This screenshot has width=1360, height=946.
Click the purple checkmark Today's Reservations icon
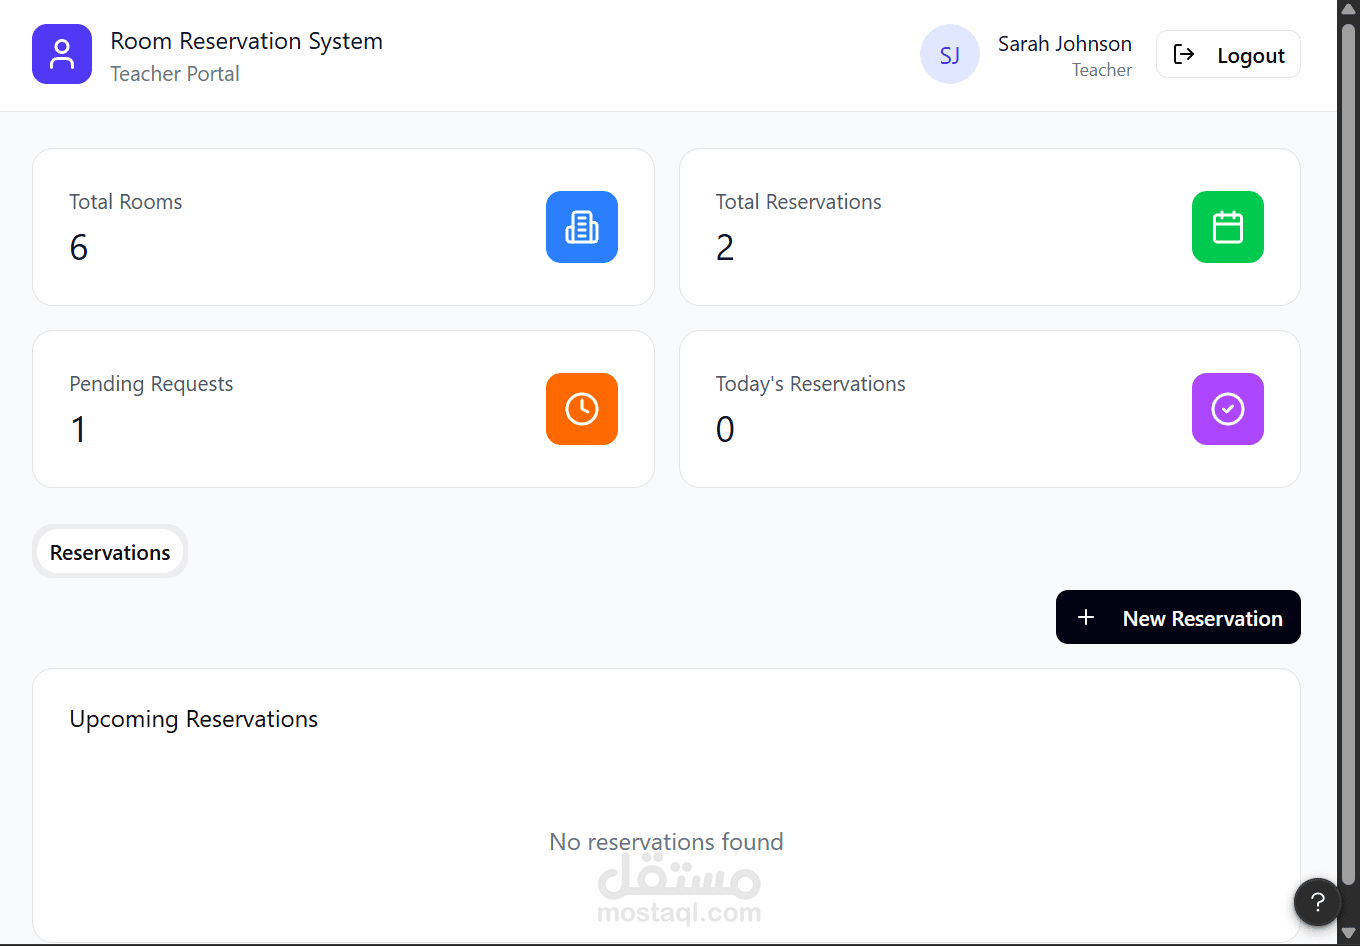(1228, 409)
